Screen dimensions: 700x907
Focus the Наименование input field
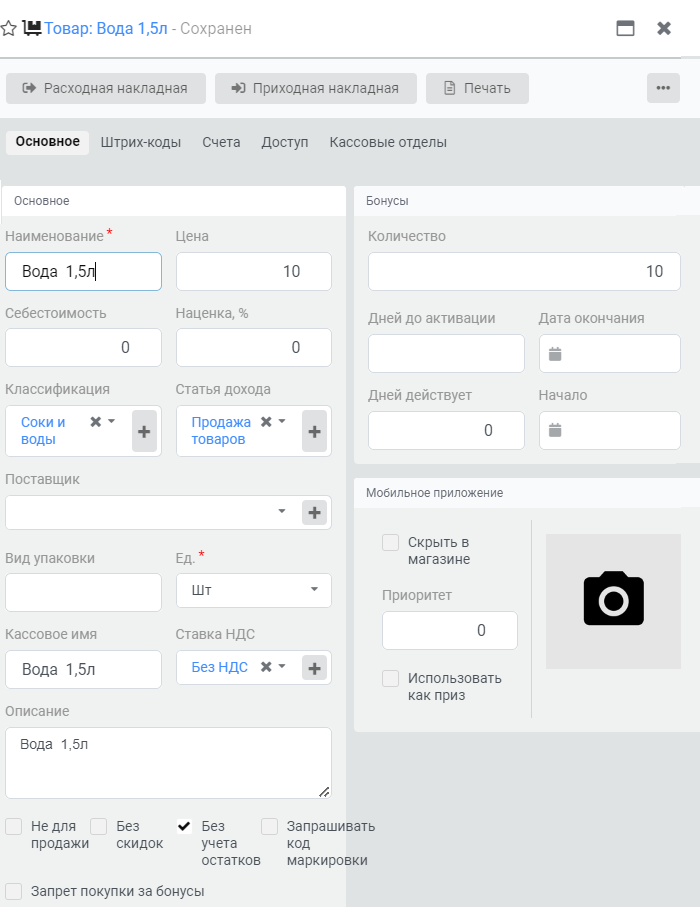click(83, 271)
